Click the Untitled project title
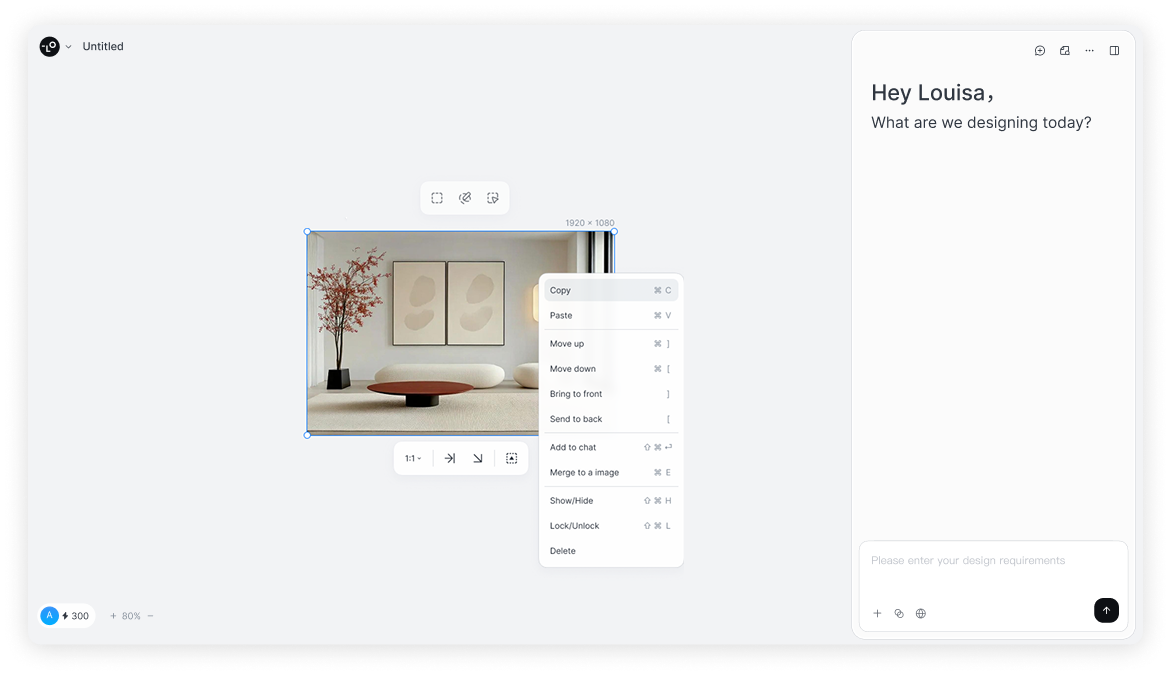 point(103,46)
